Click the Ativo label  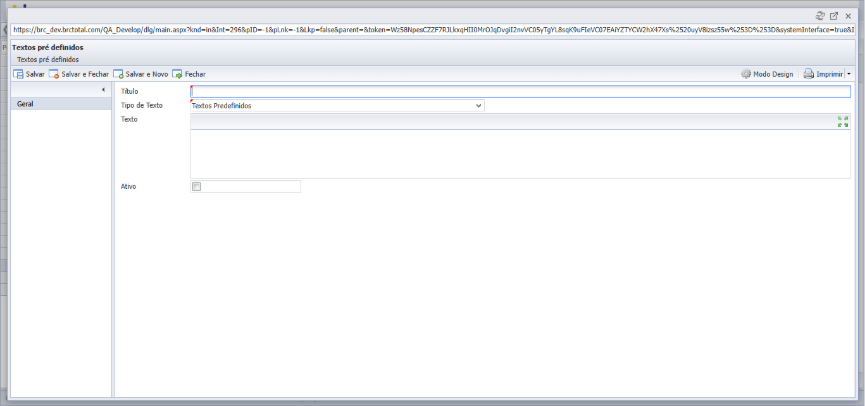pyautogui.click(x=129, y=186)
